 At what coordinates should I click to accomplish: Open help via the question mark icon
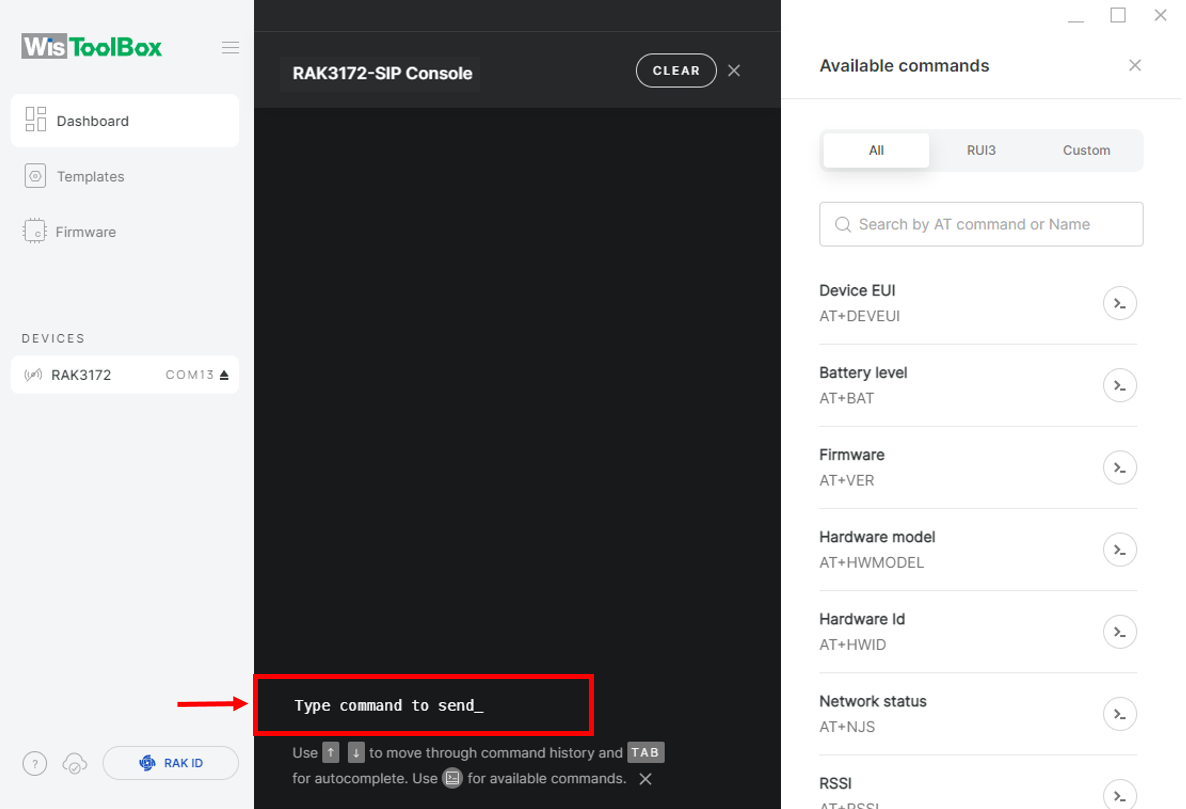point(35,764)
